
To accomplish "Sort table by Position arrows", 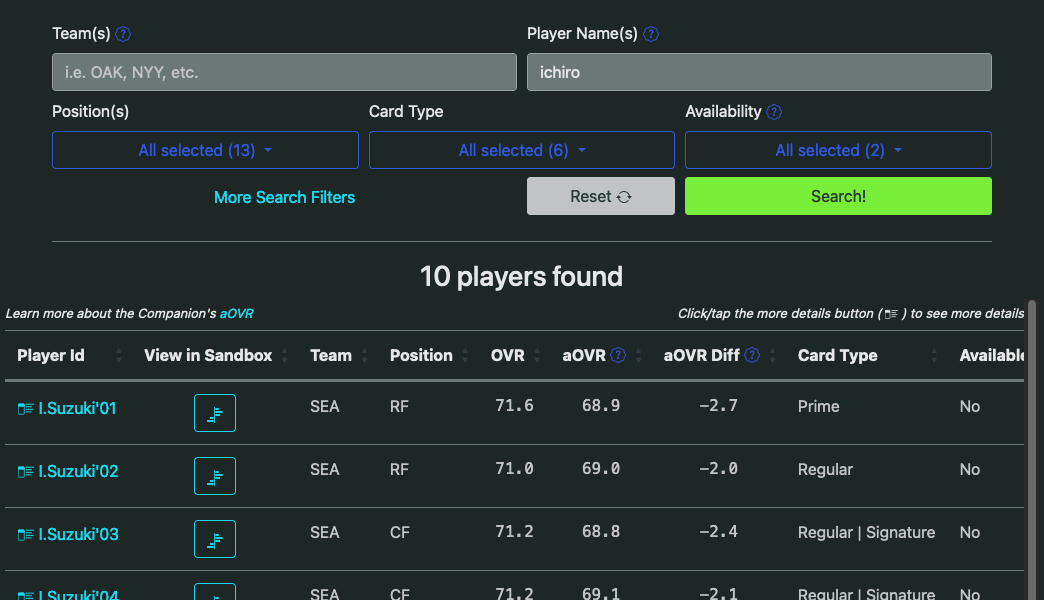I will click(465, 356).
